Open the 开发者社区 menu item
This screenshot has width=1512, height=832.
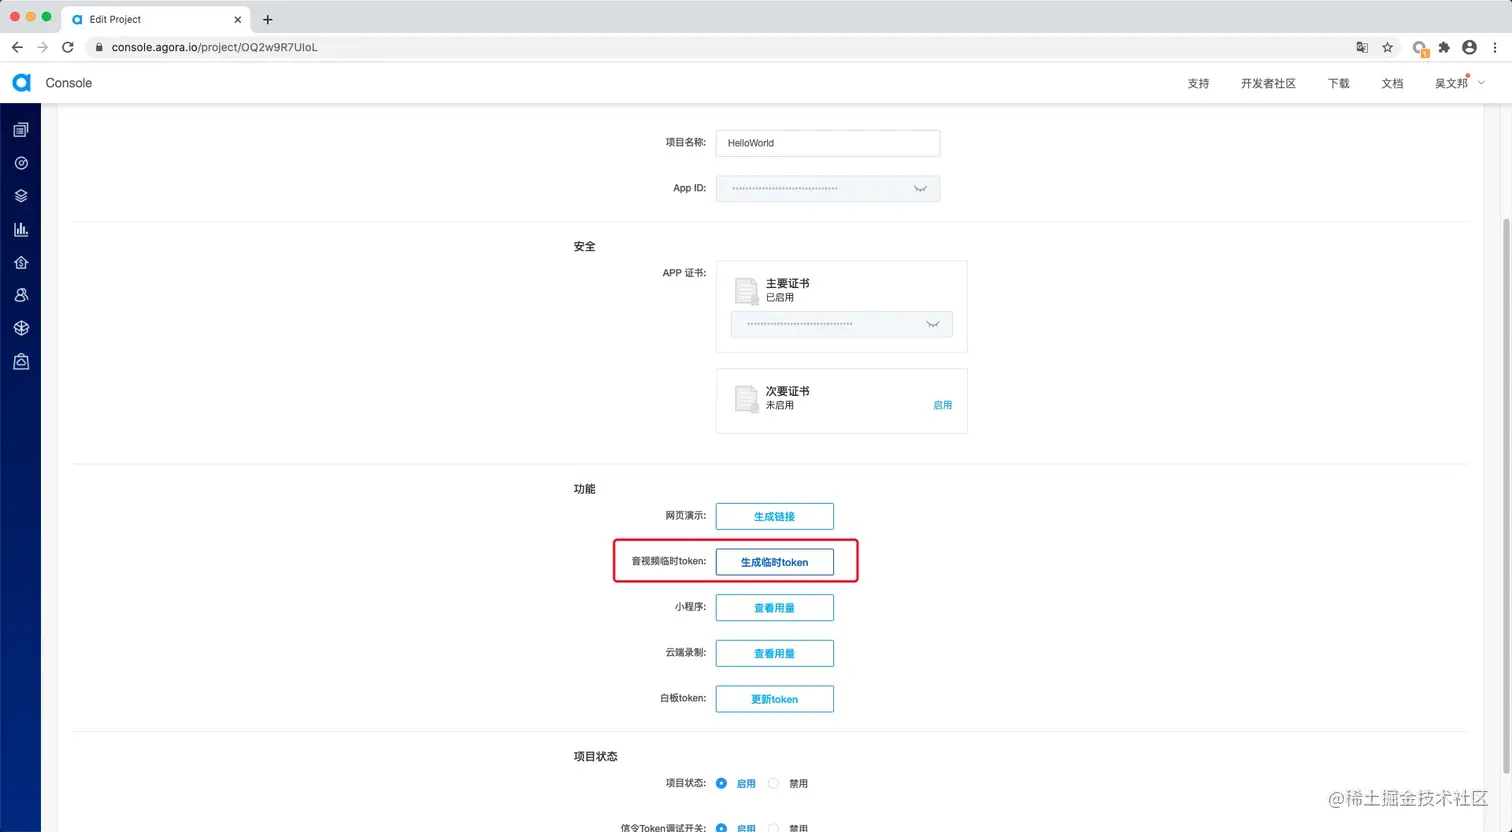(x=1267, y=83)
